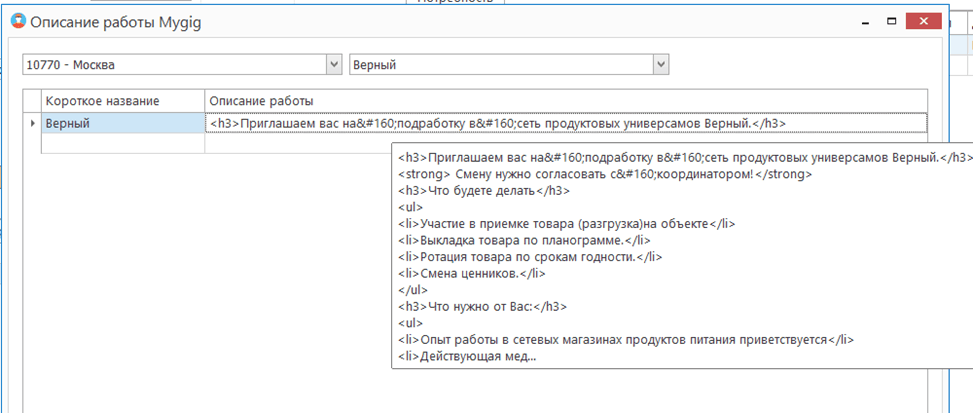Click the 'Верный' combo box text field
The height and width of the screenshot is (413, 973).
pyautogui.click(x=503, y=64)
